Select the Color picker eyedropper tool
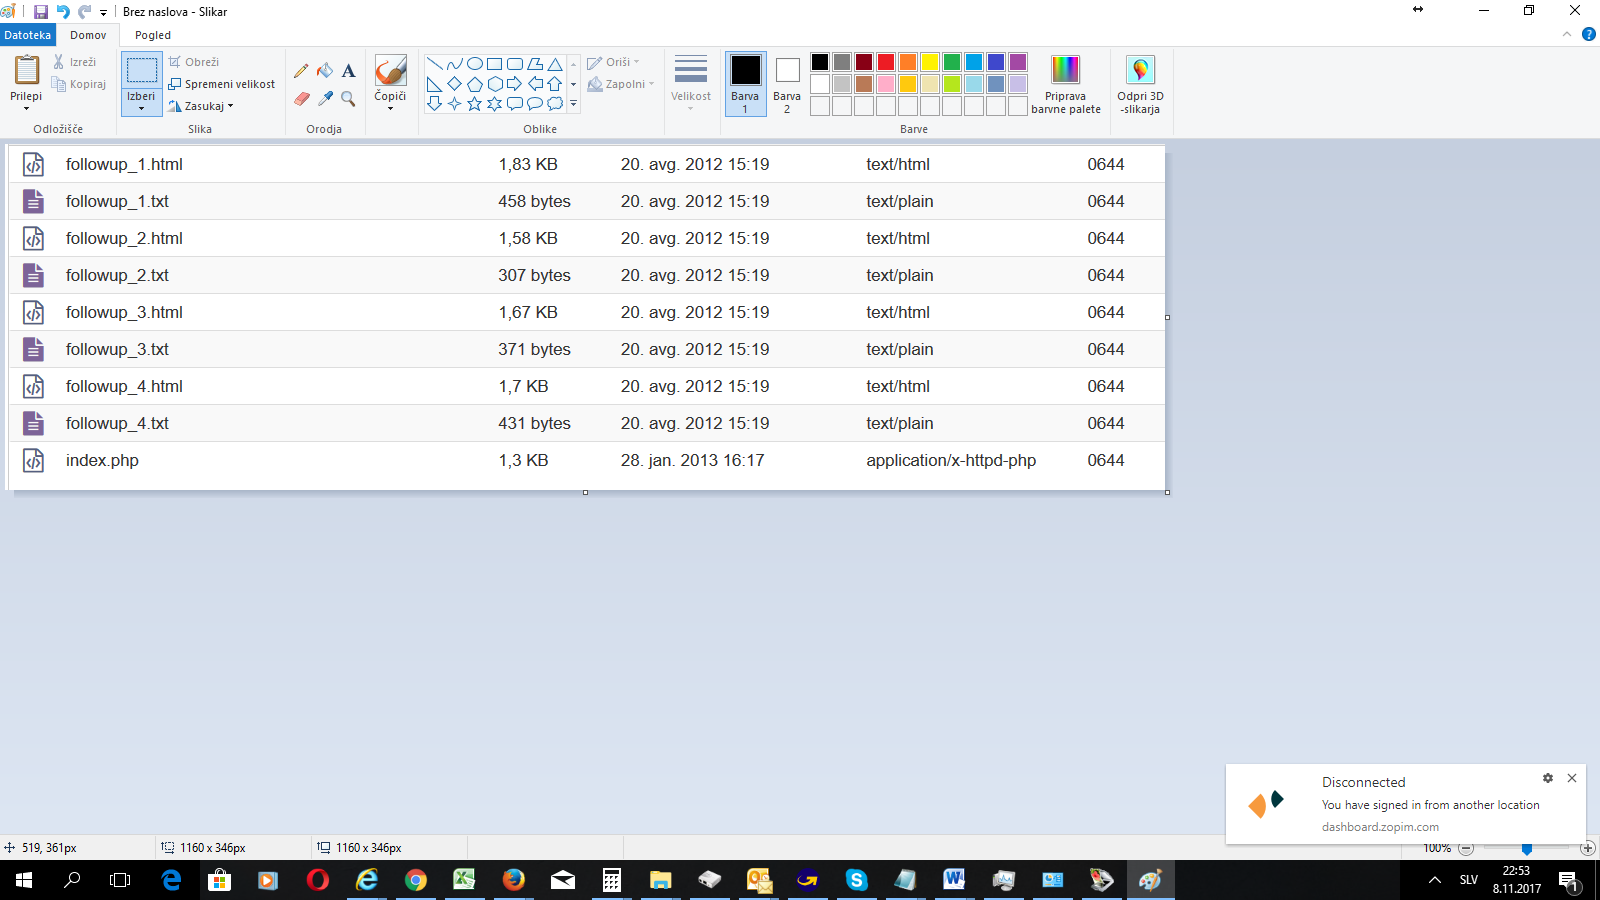The width and height of the screenshot is (1600, 900). [325, 98]
